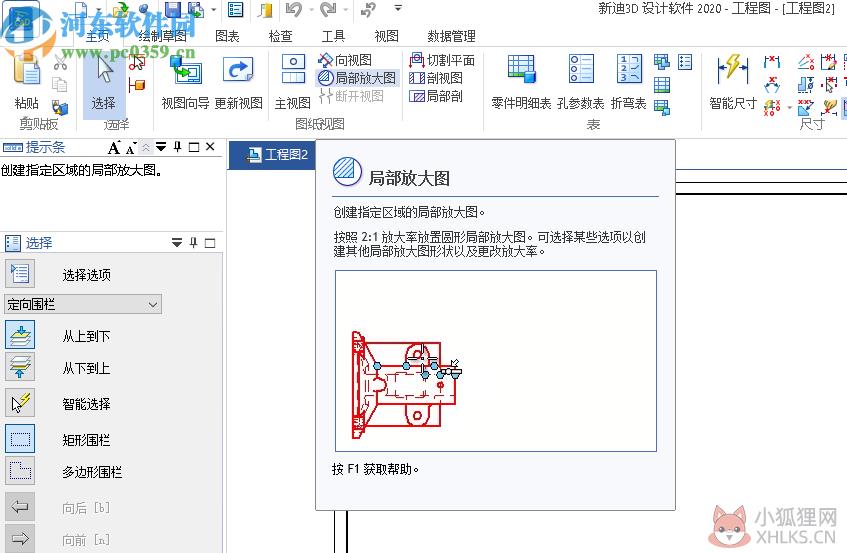
Task: Click the exit door icon in quick access
Action: pos(265,9)
